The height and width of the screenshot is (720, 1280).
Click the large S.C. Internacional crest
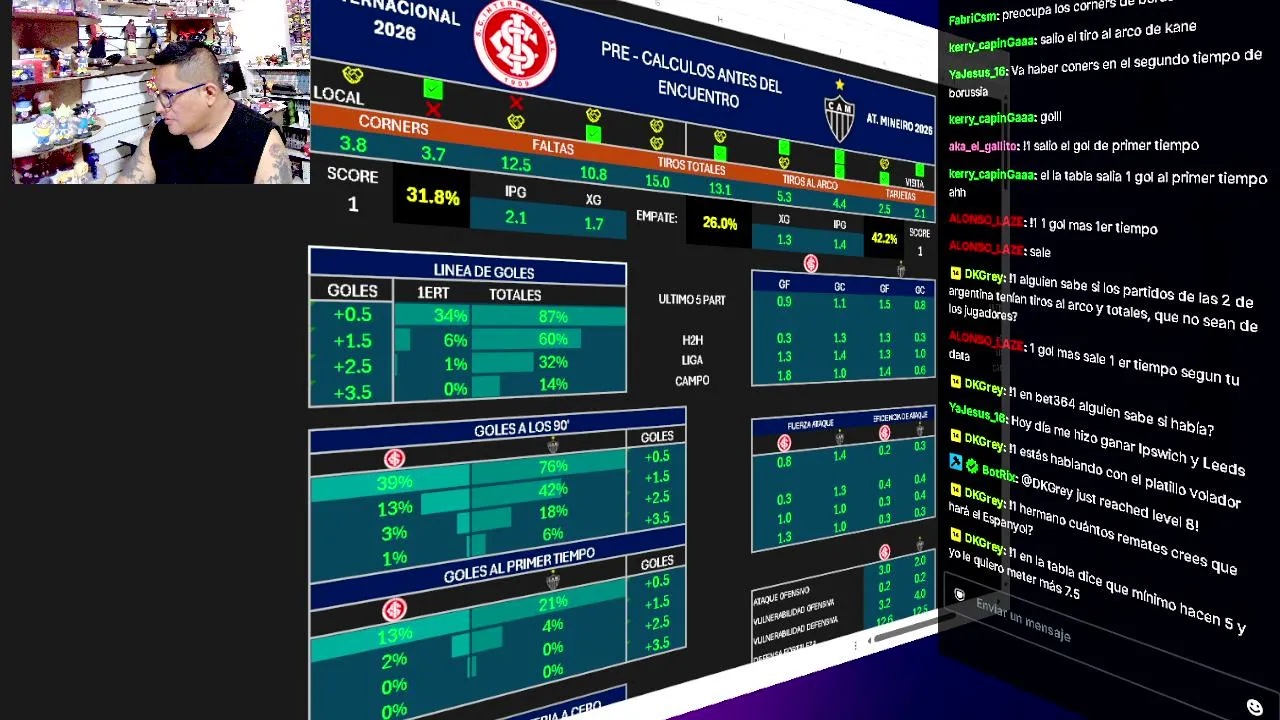pos(515,43)
